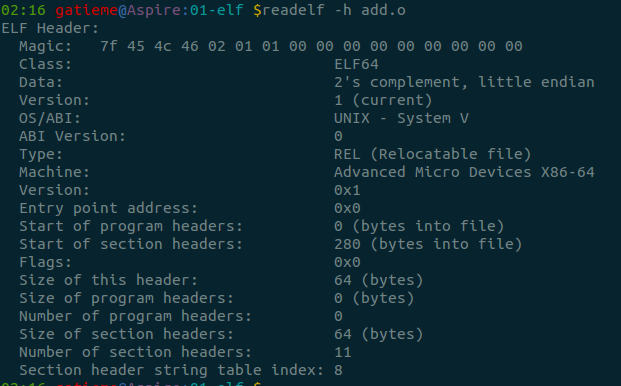Screen dimensions: 621x386
Task: Click the readelf -h add.o command text
Action: click(x=334, y=10)
